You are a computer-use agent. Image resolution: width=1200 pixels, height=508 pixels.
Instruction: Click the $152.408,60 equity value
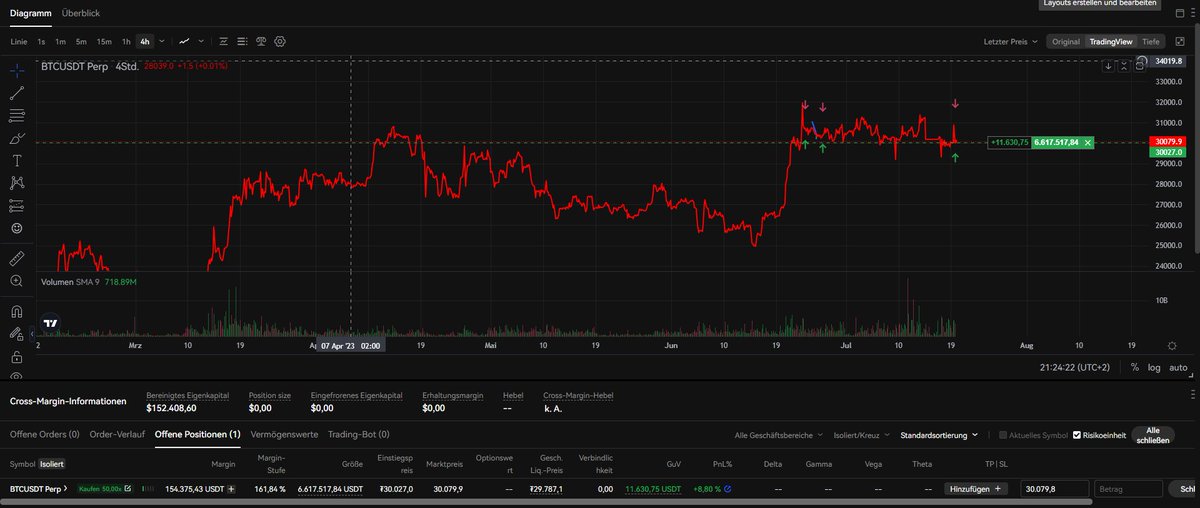pyautogui.click(x=171, y=408)
